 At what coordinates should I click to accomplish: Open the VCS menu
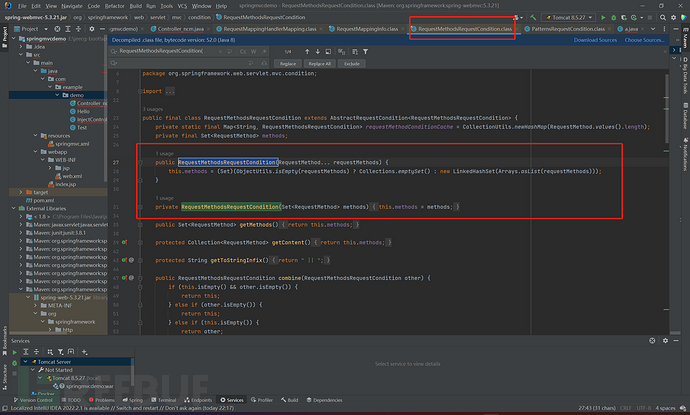[x=182, y=6]
